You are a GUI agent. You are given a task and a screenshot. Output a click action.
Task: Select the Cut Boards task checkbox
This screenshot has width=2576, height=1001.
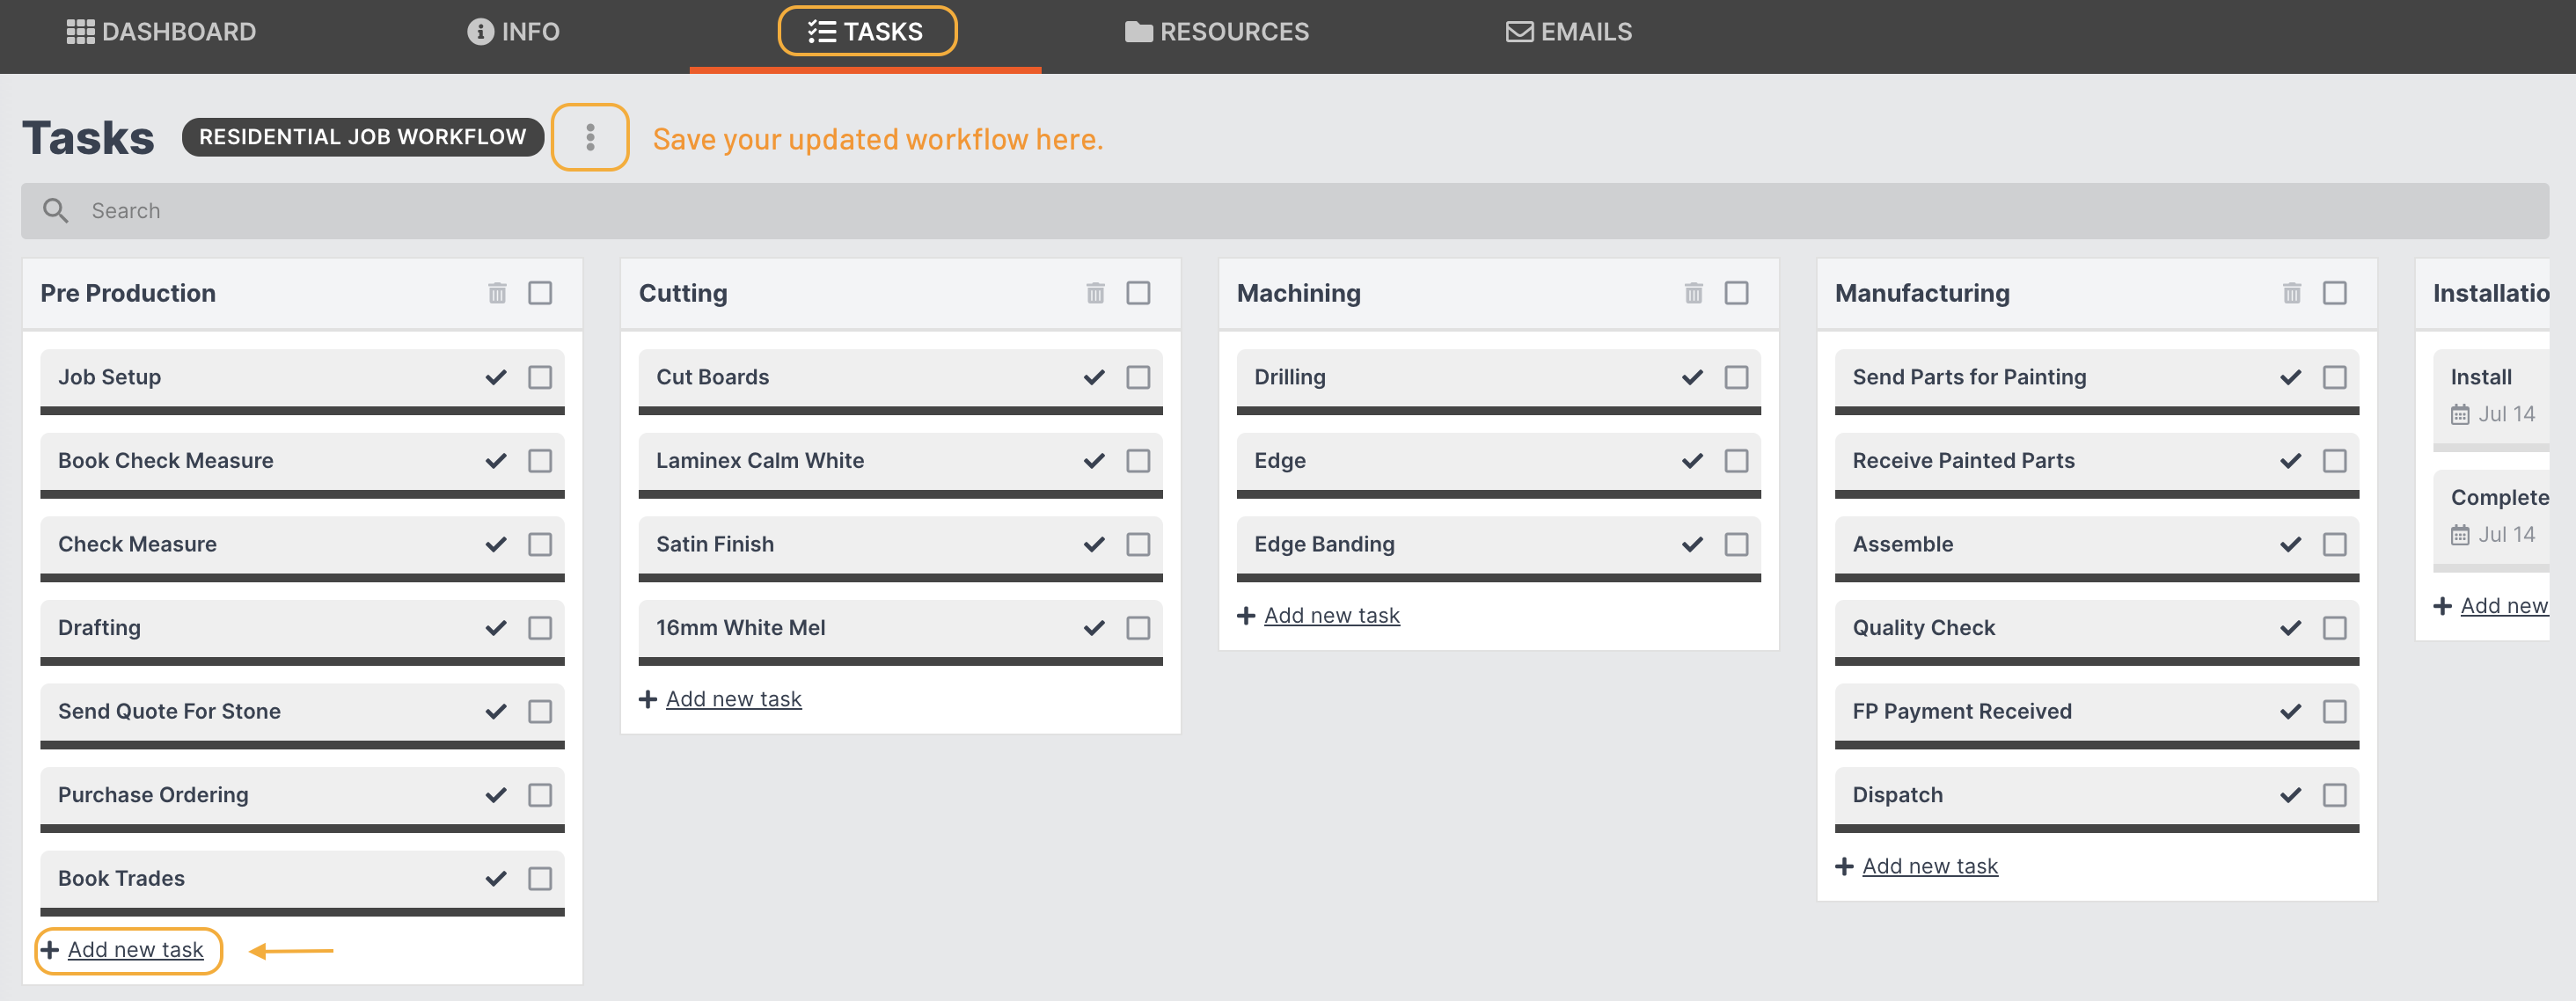pos(1138,377)
